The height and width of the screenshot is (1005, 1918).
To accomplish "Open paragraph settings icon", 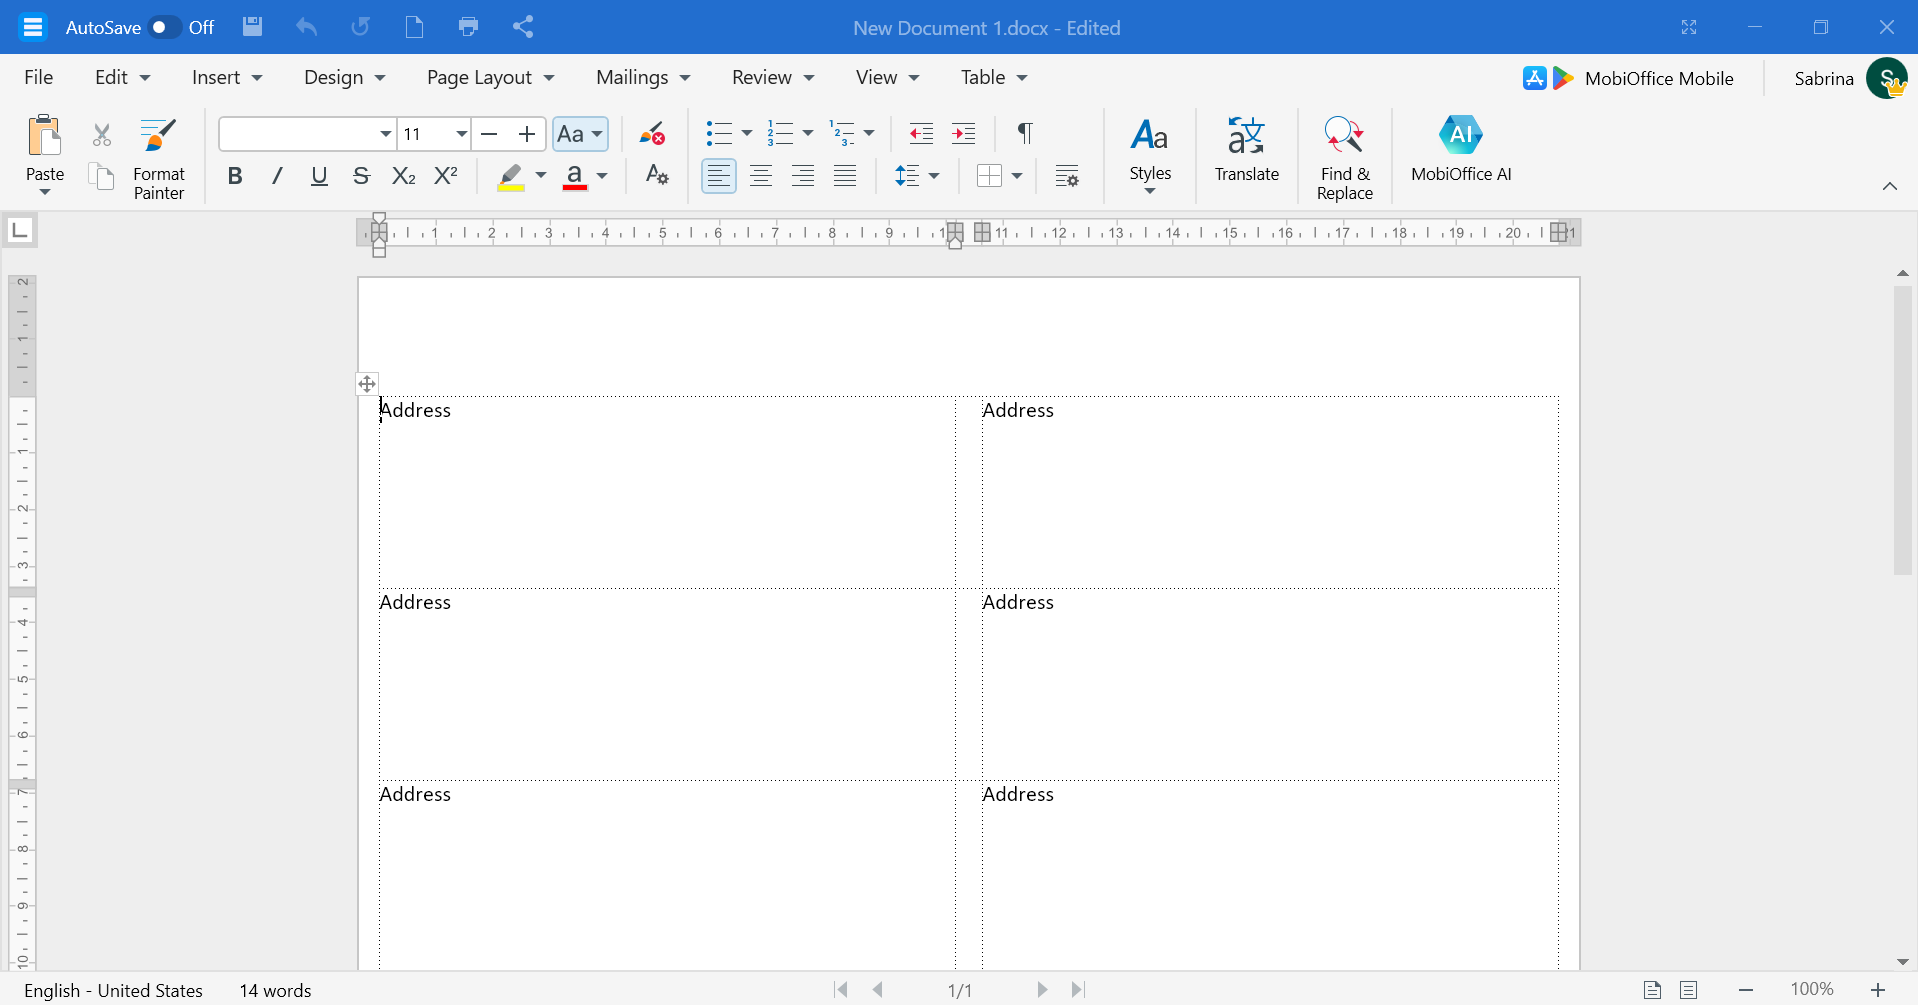I will (x=1067, y=176).
